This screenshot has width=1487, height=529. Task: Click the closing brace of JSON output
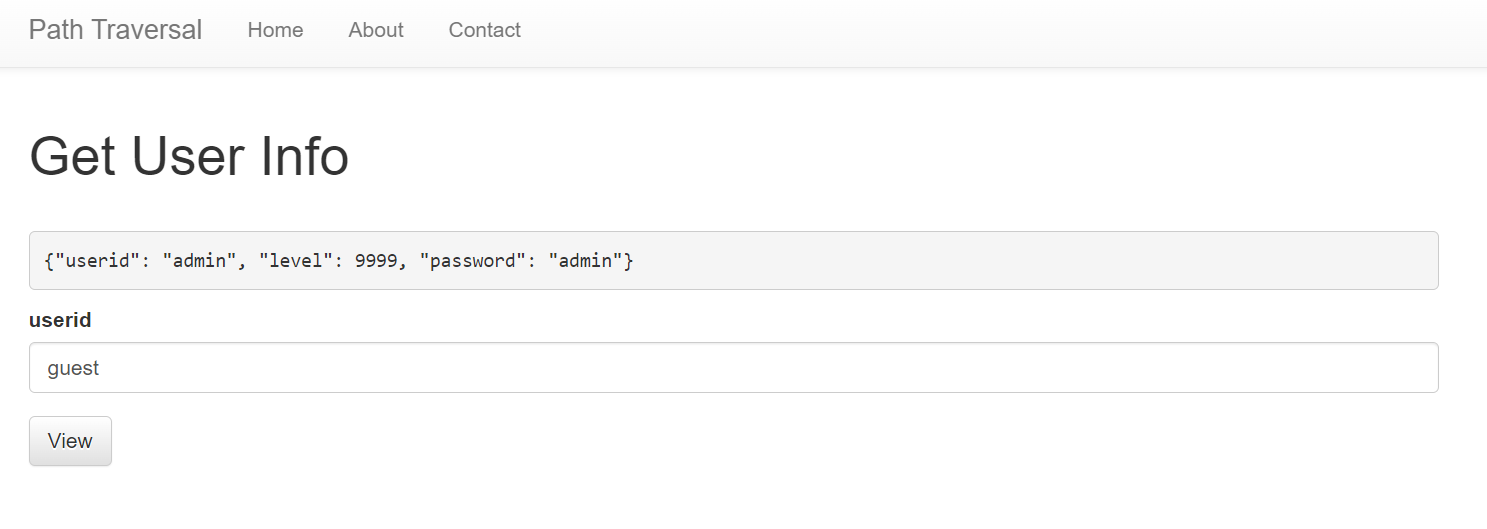point(629,261)
